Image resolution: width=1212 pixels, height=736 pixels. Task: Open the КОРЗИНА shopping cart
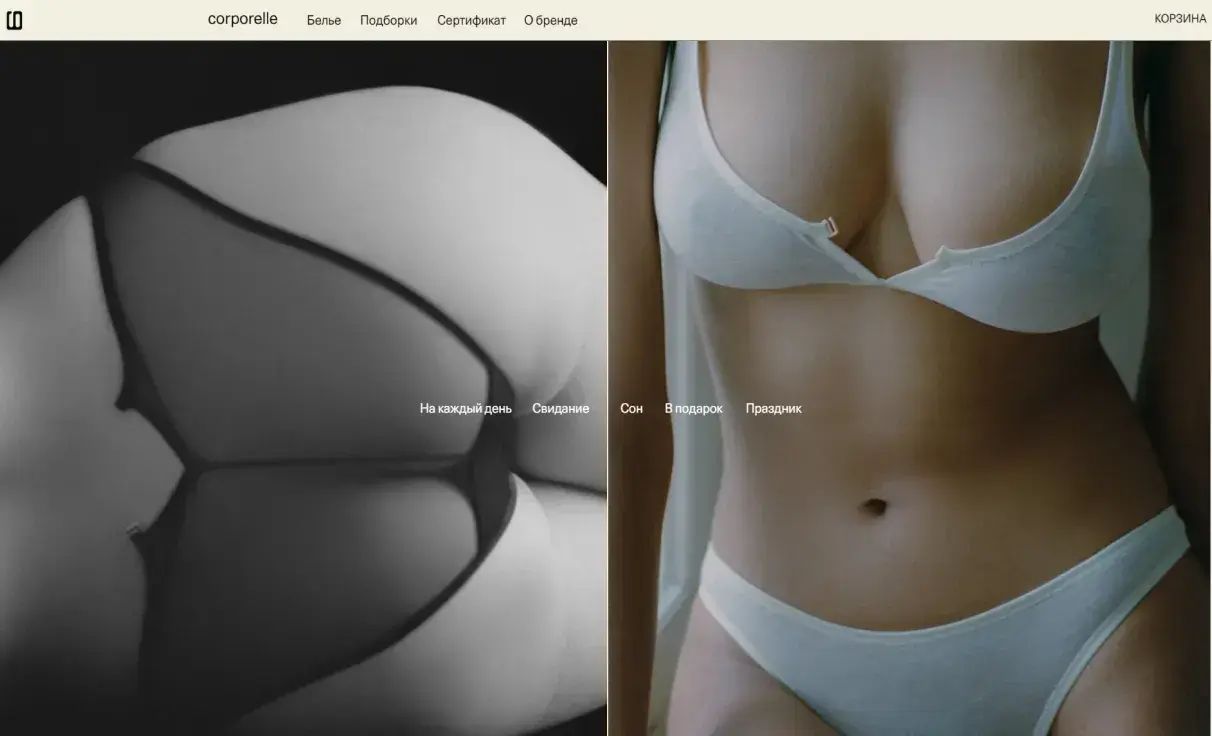pos(1180,19)
